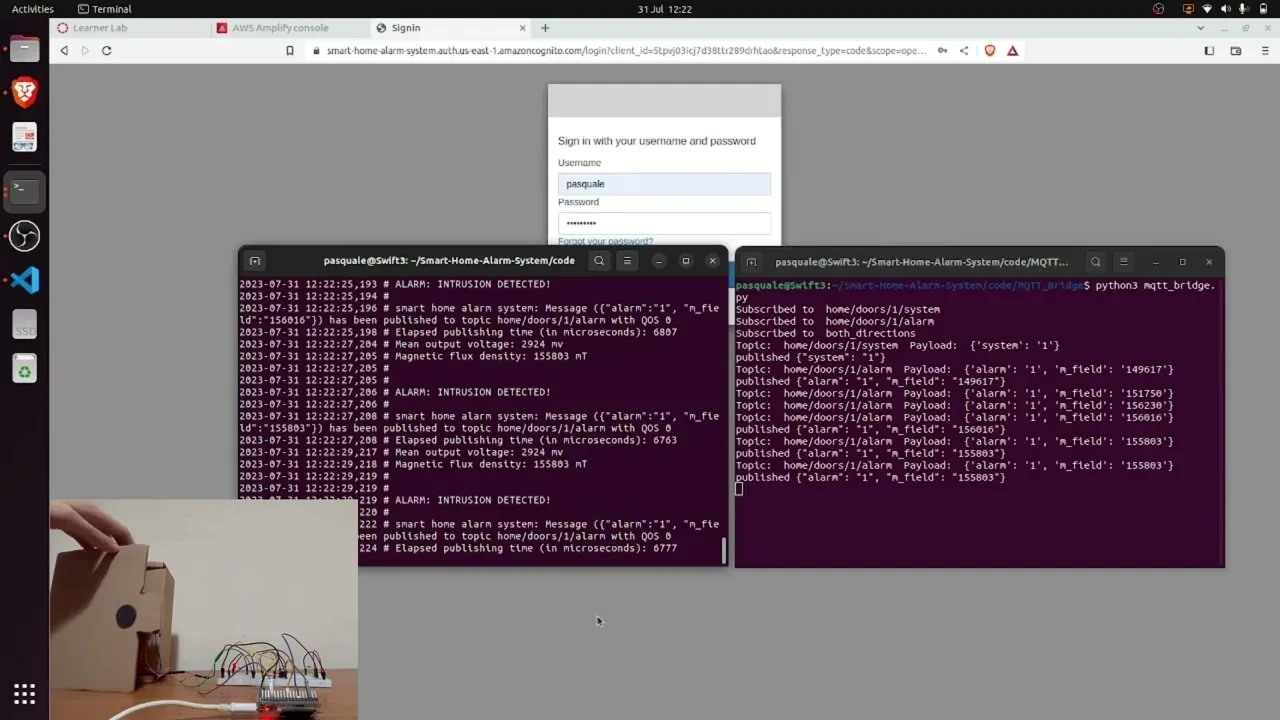This screenshot has height=720, width=1280.
Task: Switch to the Learner Lab tab
Action: (131, 28)
